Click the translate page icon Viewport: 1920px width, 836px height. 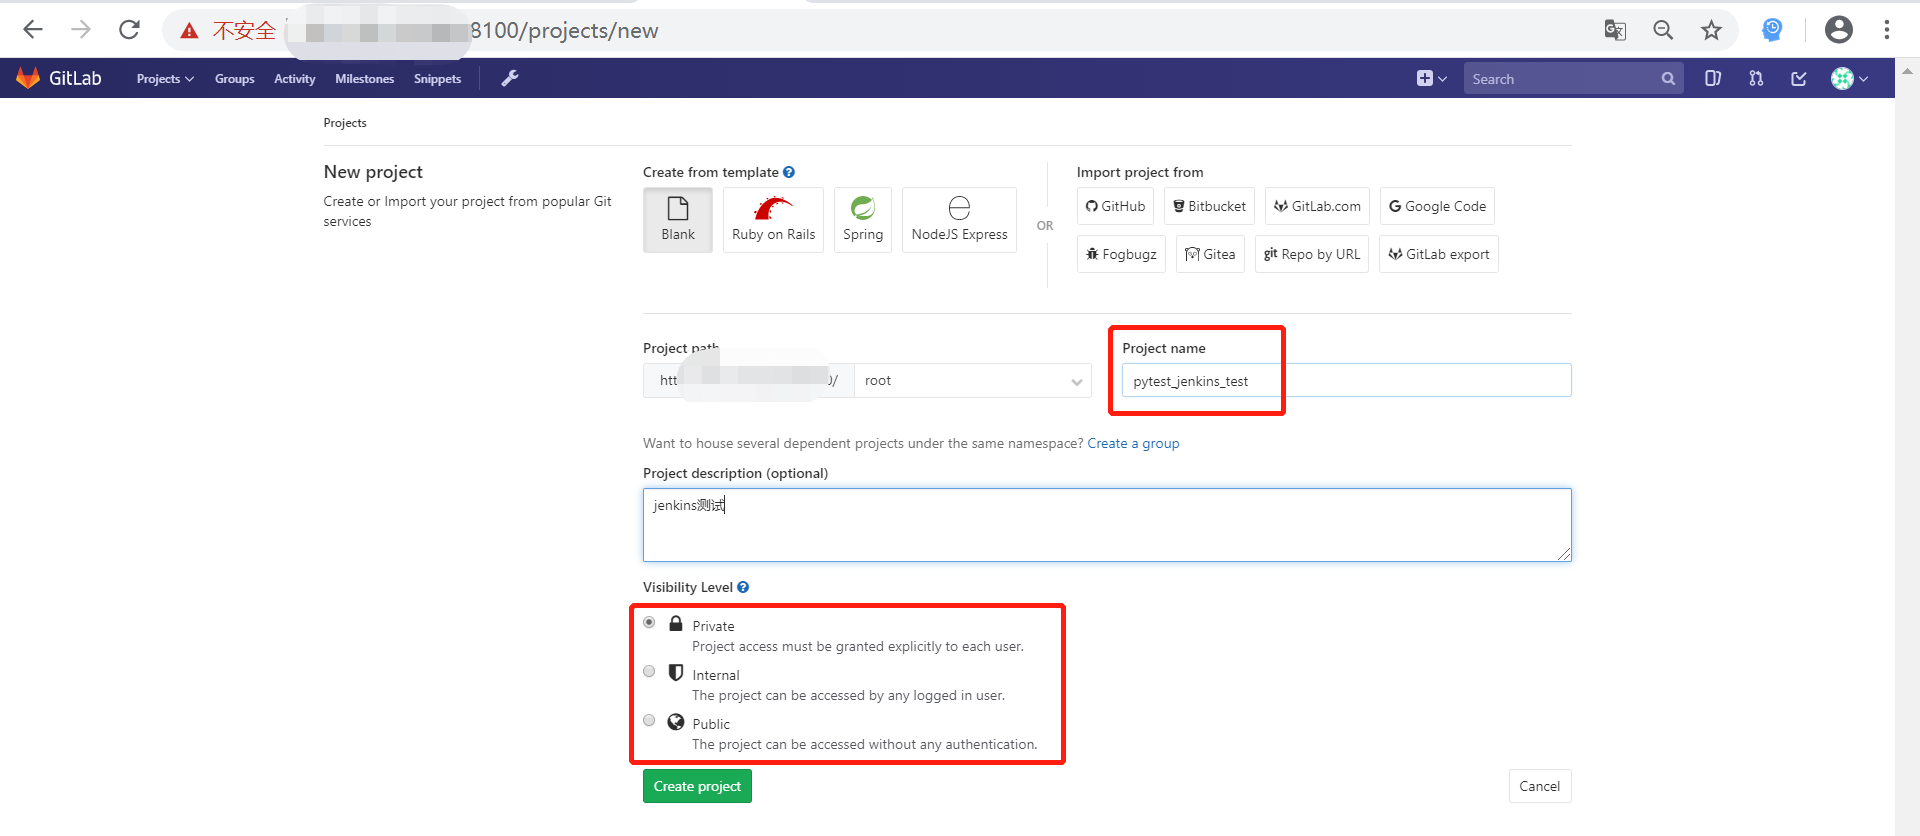(1615, 30)
